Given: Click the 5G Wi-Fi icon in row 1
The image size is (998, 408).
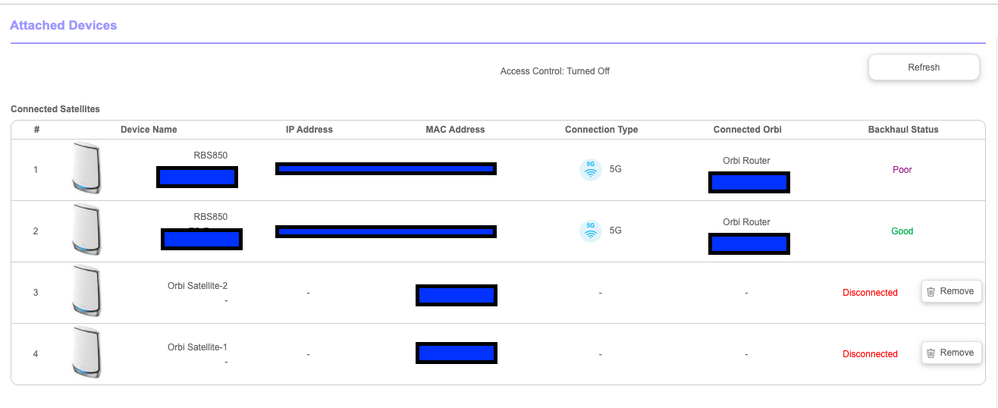Looking at the screenshot, I should [x=590, y=170].
